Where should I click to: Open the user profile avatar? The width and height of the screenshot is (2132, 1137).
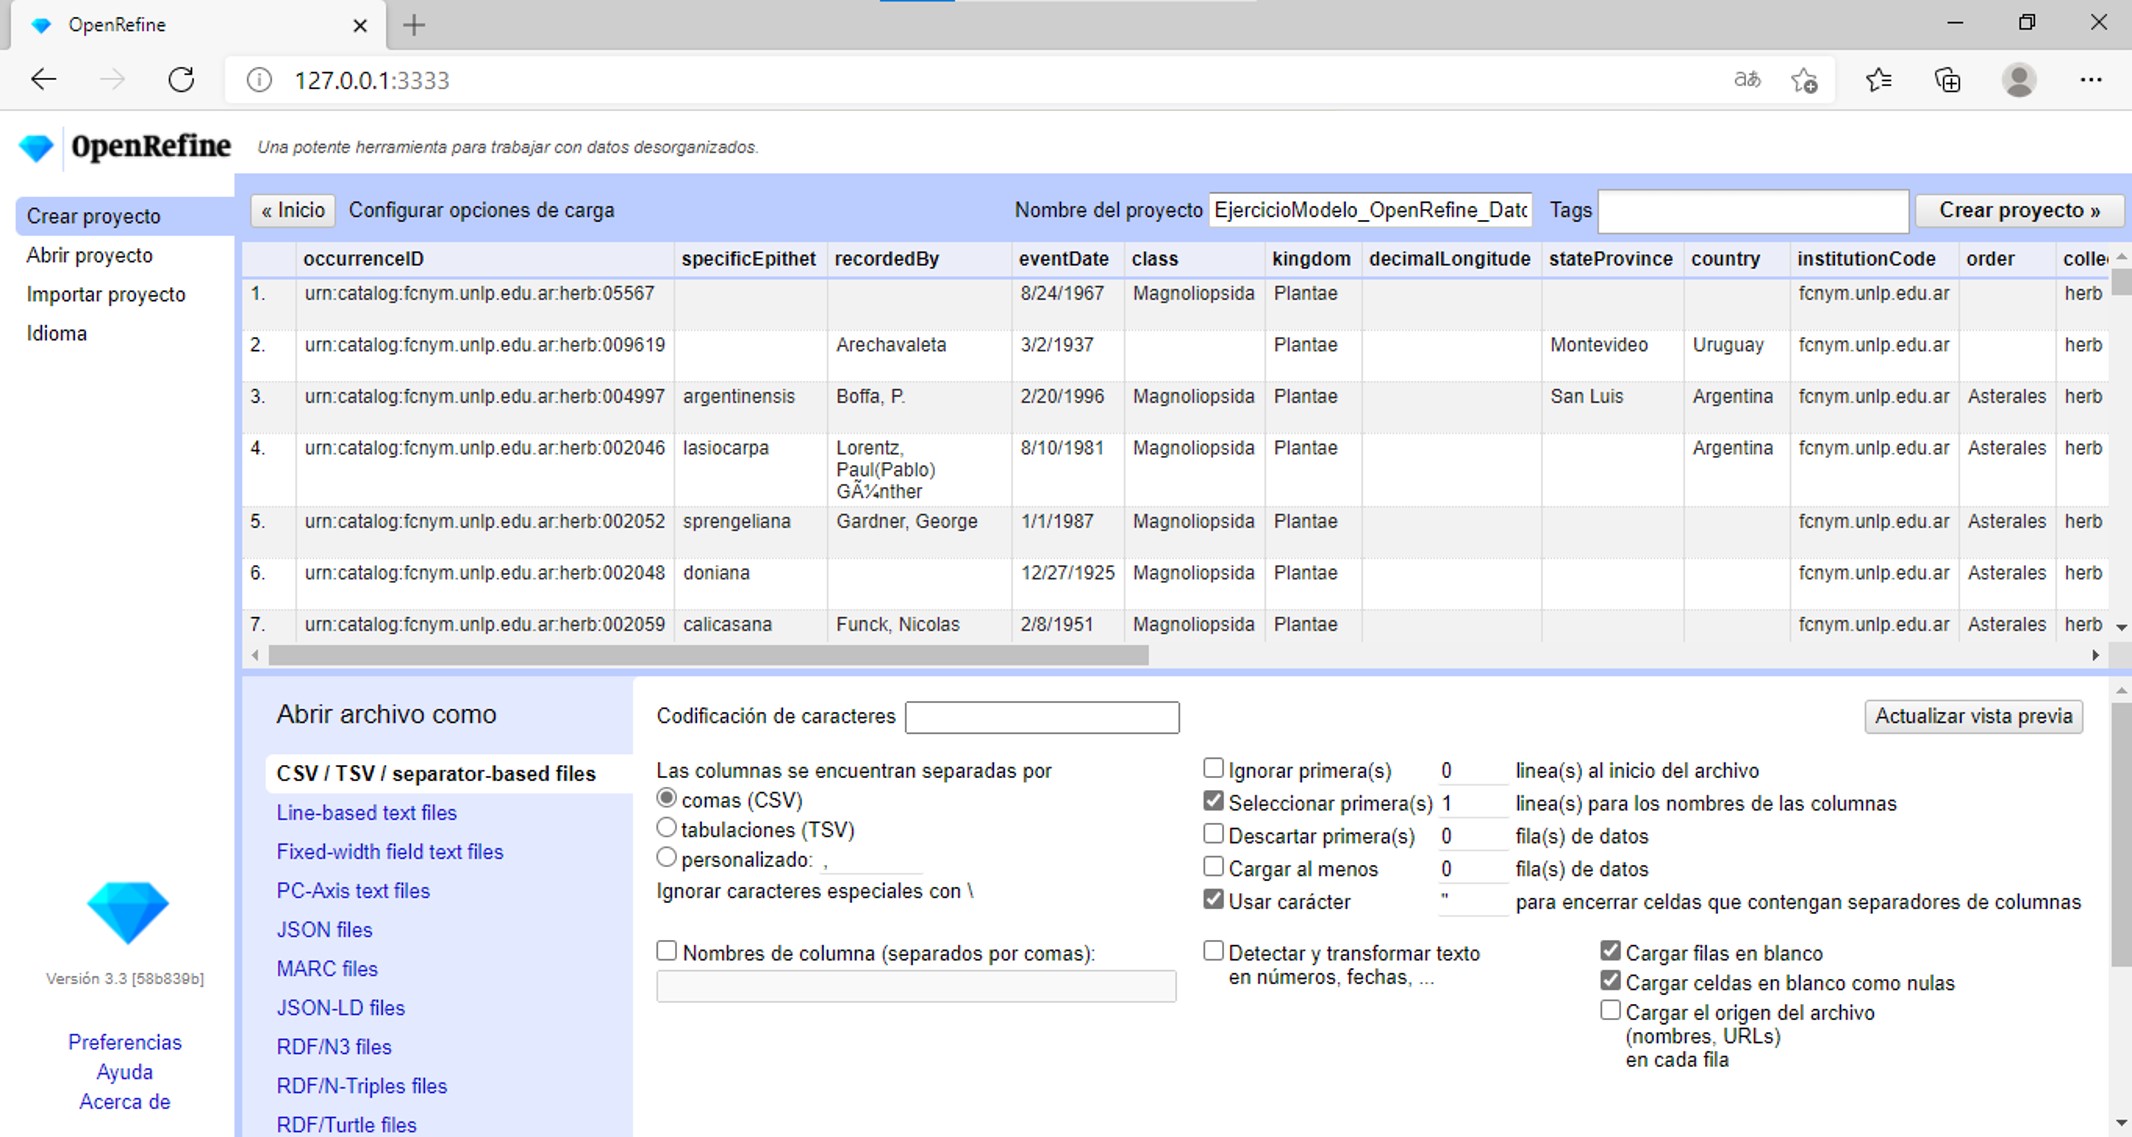[2019, 80]
